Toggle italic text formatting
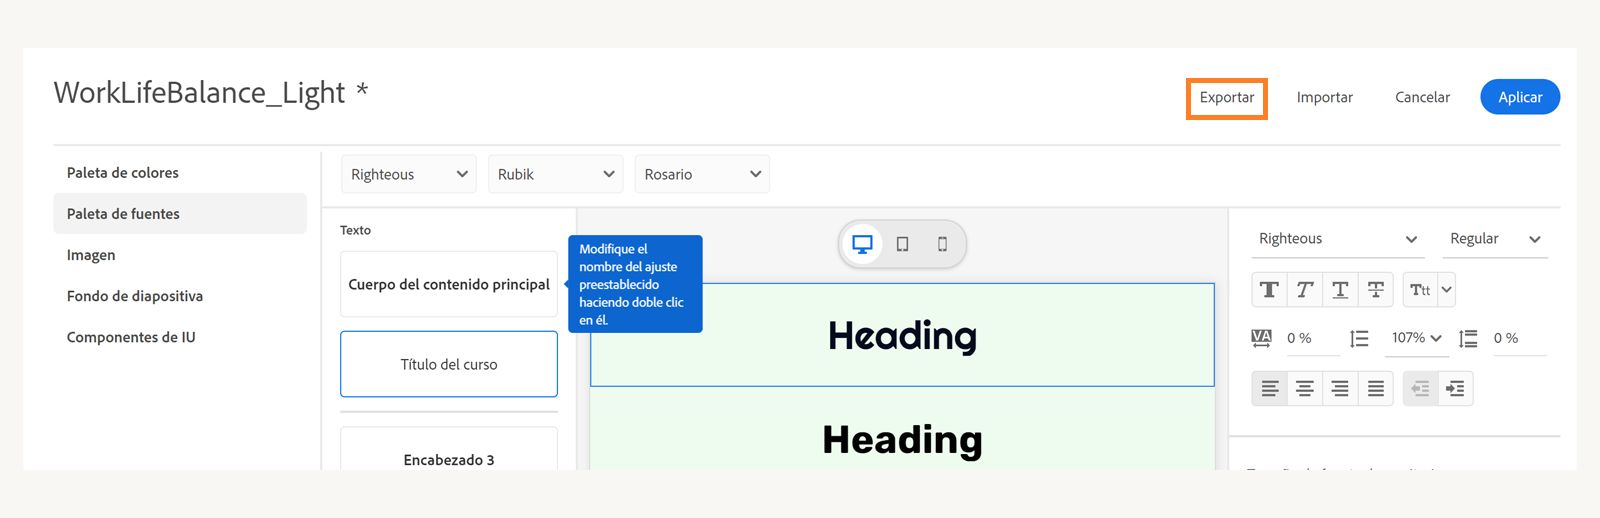This screenshot has width=1600, height=518. [1305, 290]
